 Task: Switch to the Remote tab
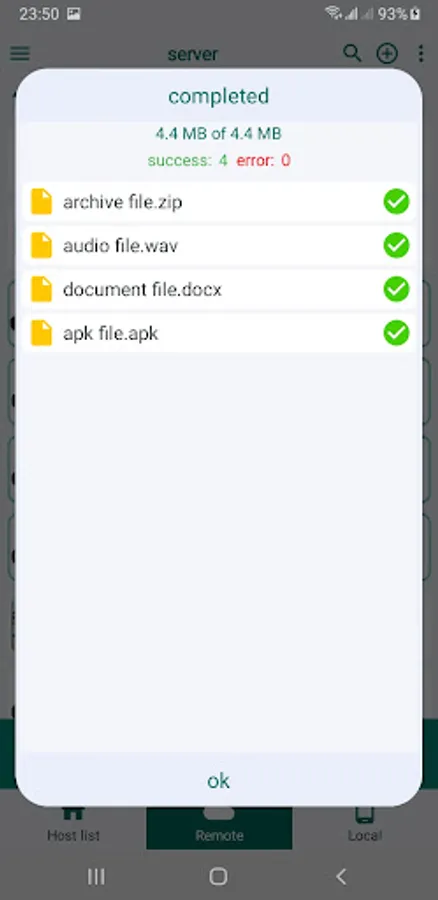click(219, 827)
